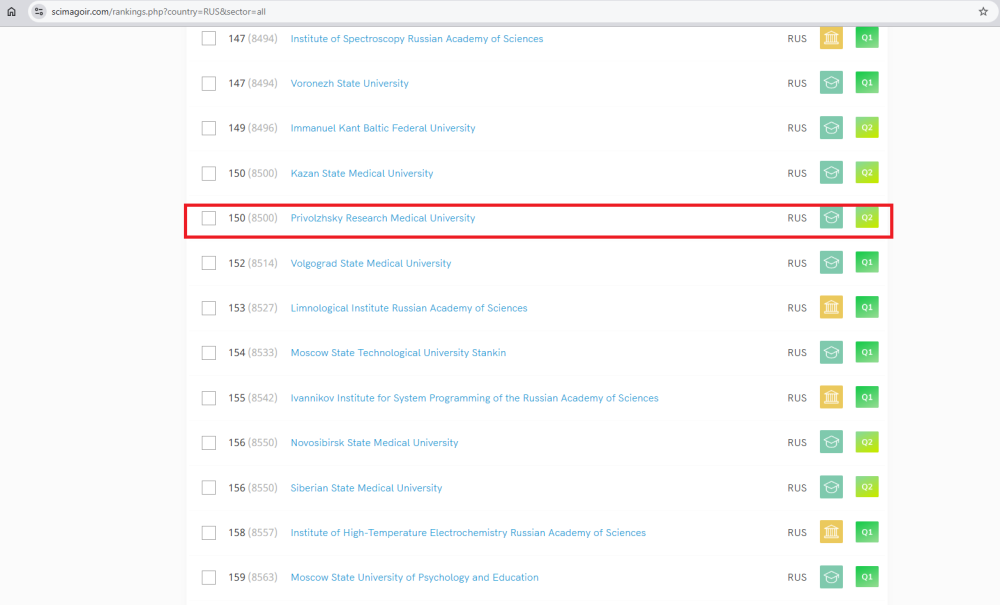
Task: Tick checkbox for Volgograd State Medical University
Action: tap(209, 263)
